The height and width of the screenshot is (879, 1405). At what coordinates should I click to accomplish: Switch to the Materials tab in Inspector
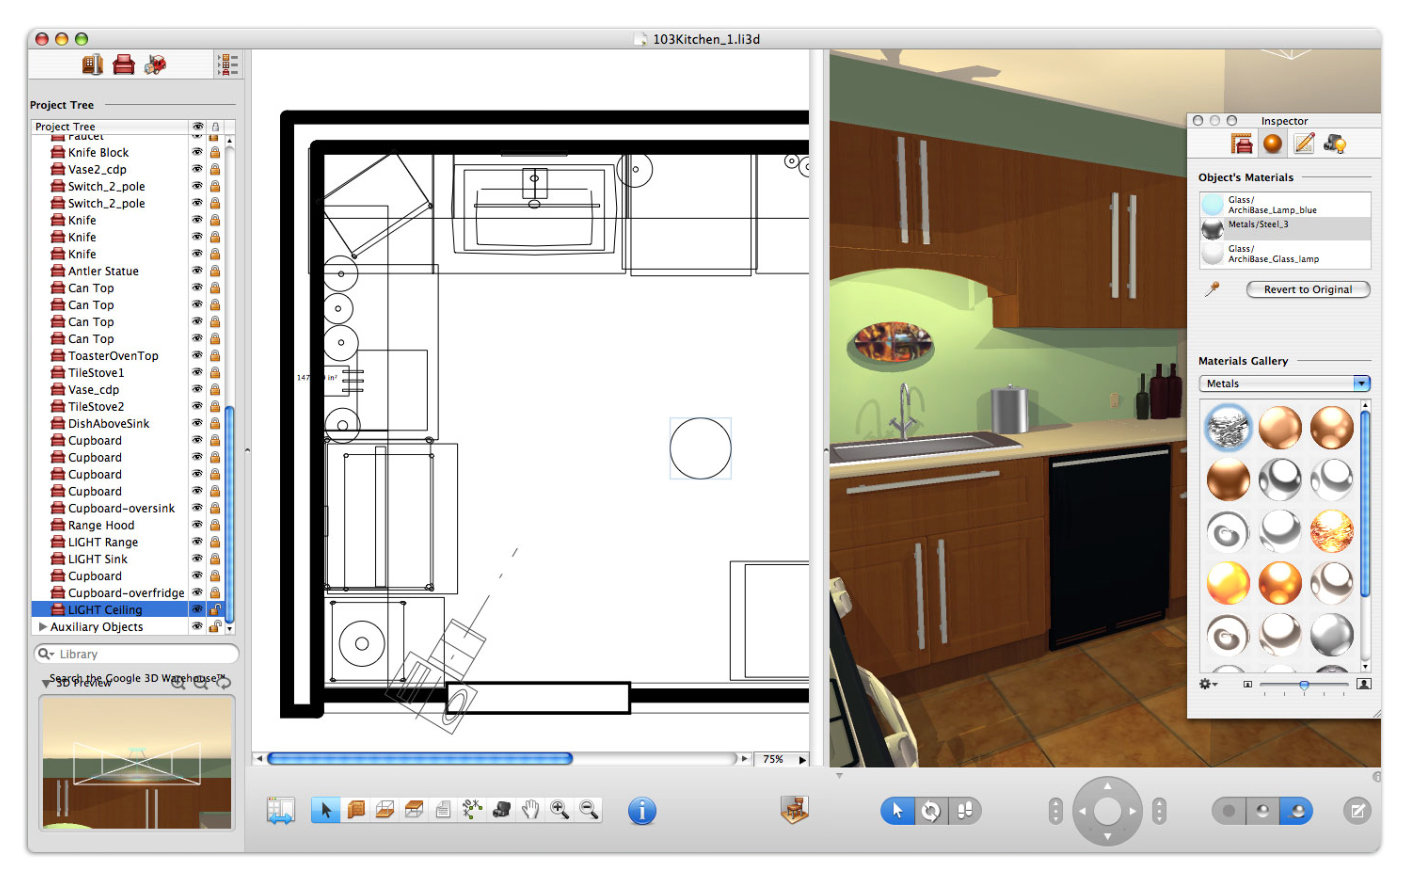1272,144
